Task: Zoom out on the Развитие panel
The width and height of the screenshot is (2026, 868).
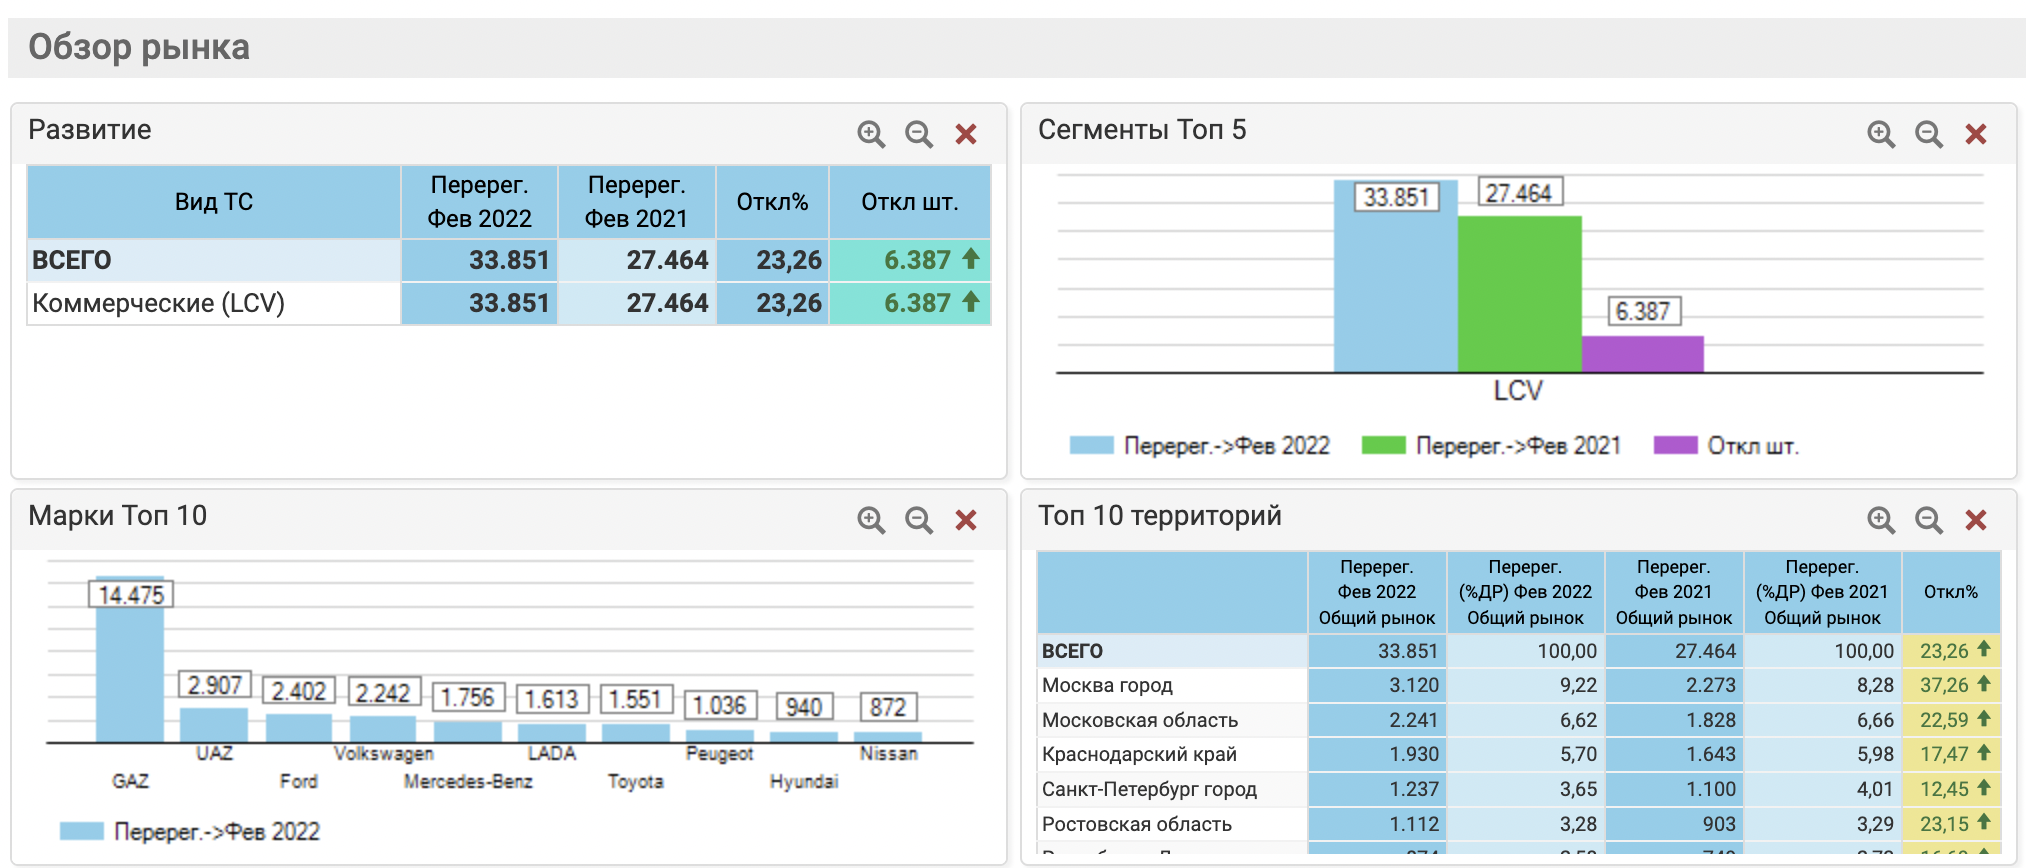Action: 918,134
